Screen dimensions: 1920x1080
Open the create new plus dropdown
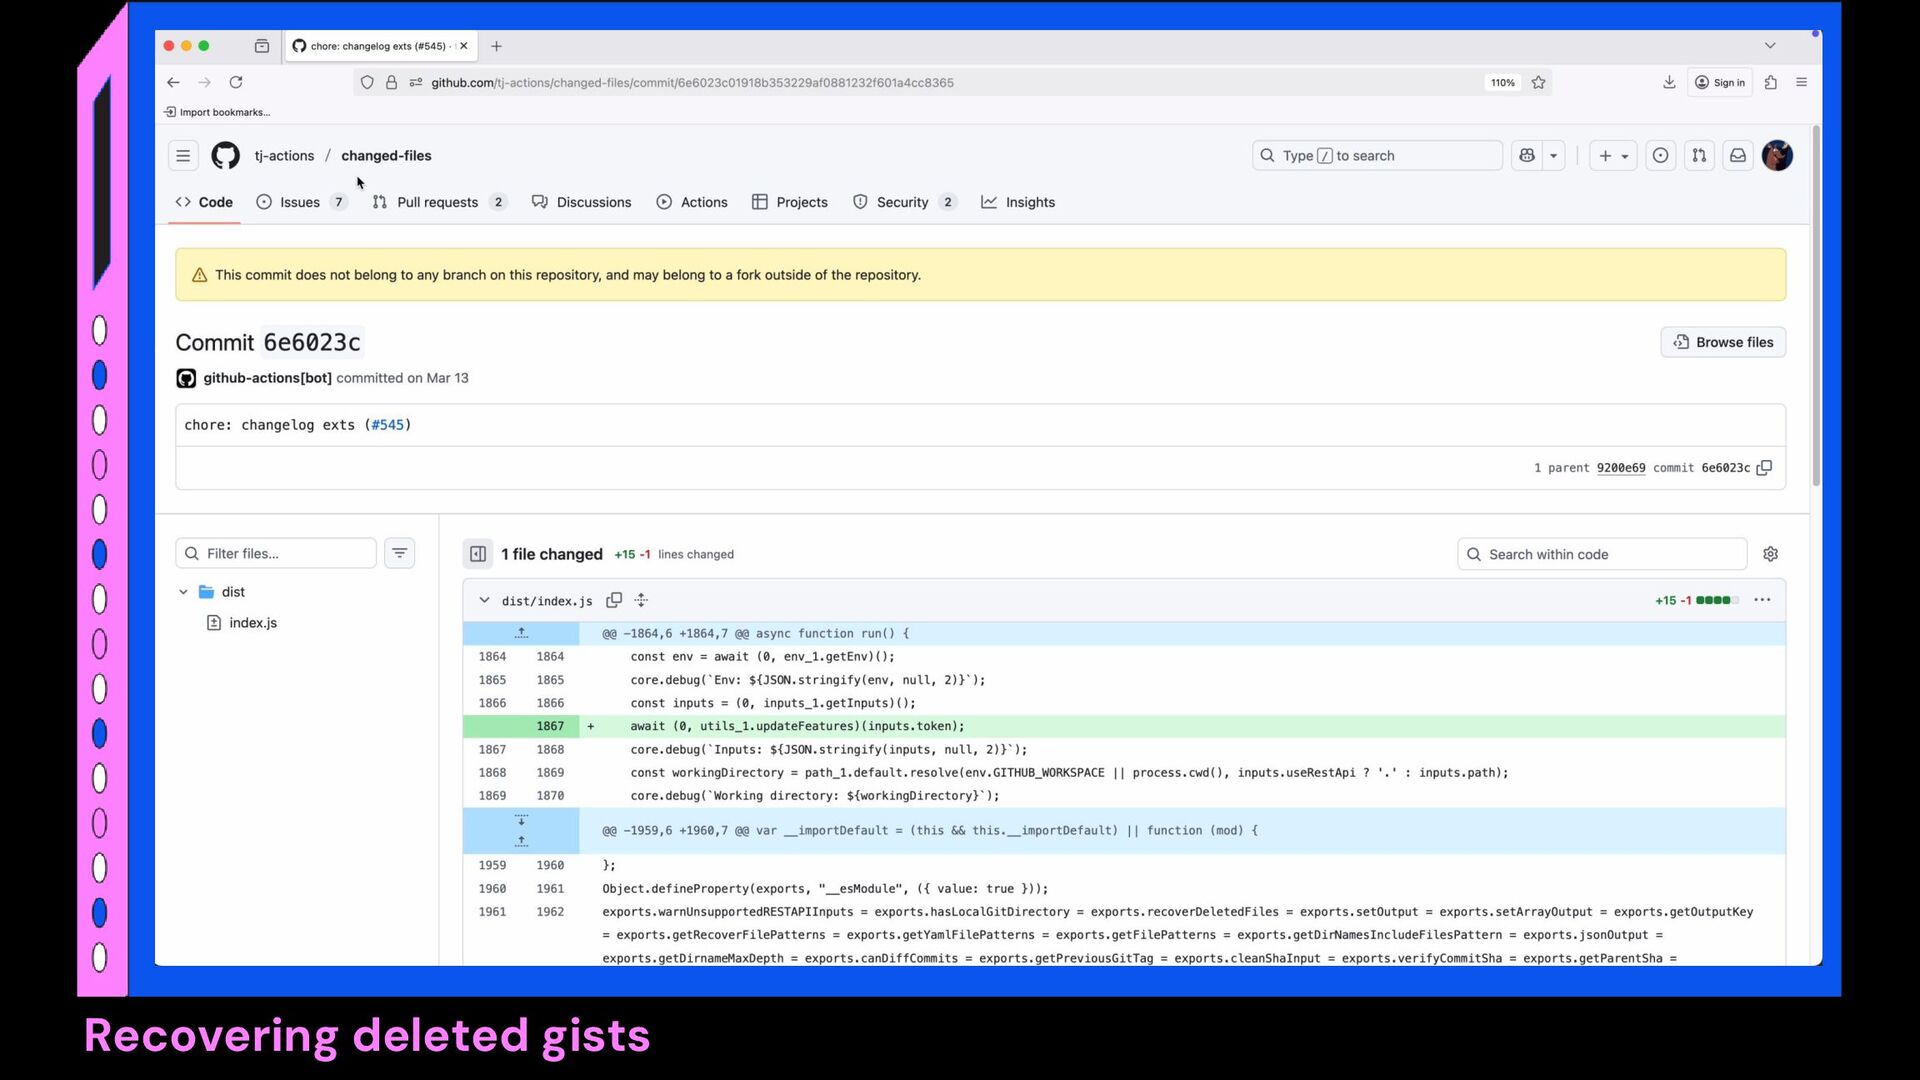click(x=1613, y=155)
